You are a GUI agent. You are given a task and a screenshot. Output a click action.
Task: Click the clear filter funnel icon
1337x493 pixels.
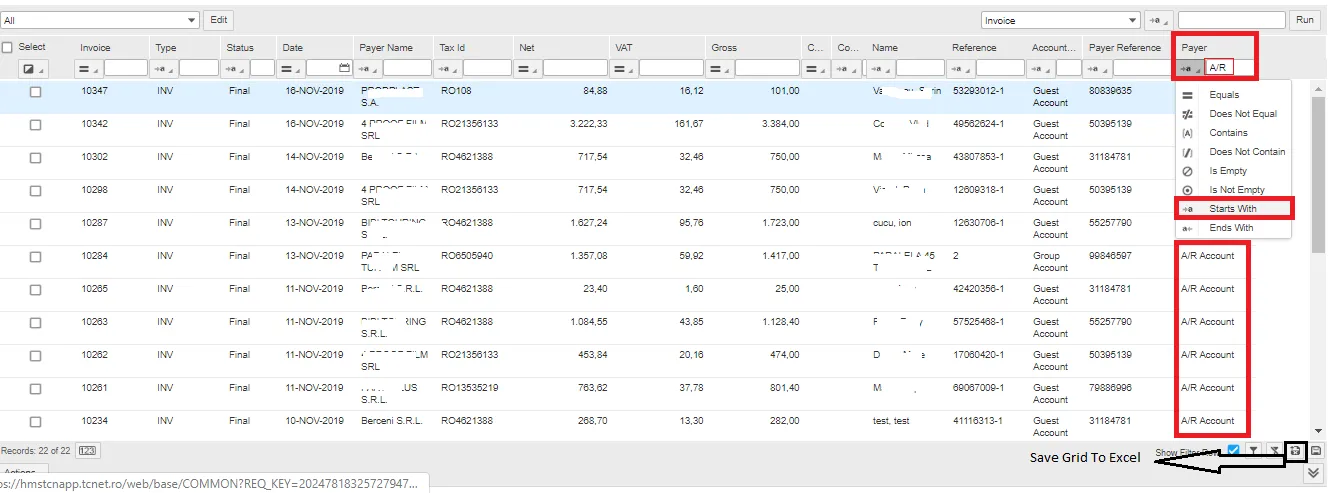1275,451
